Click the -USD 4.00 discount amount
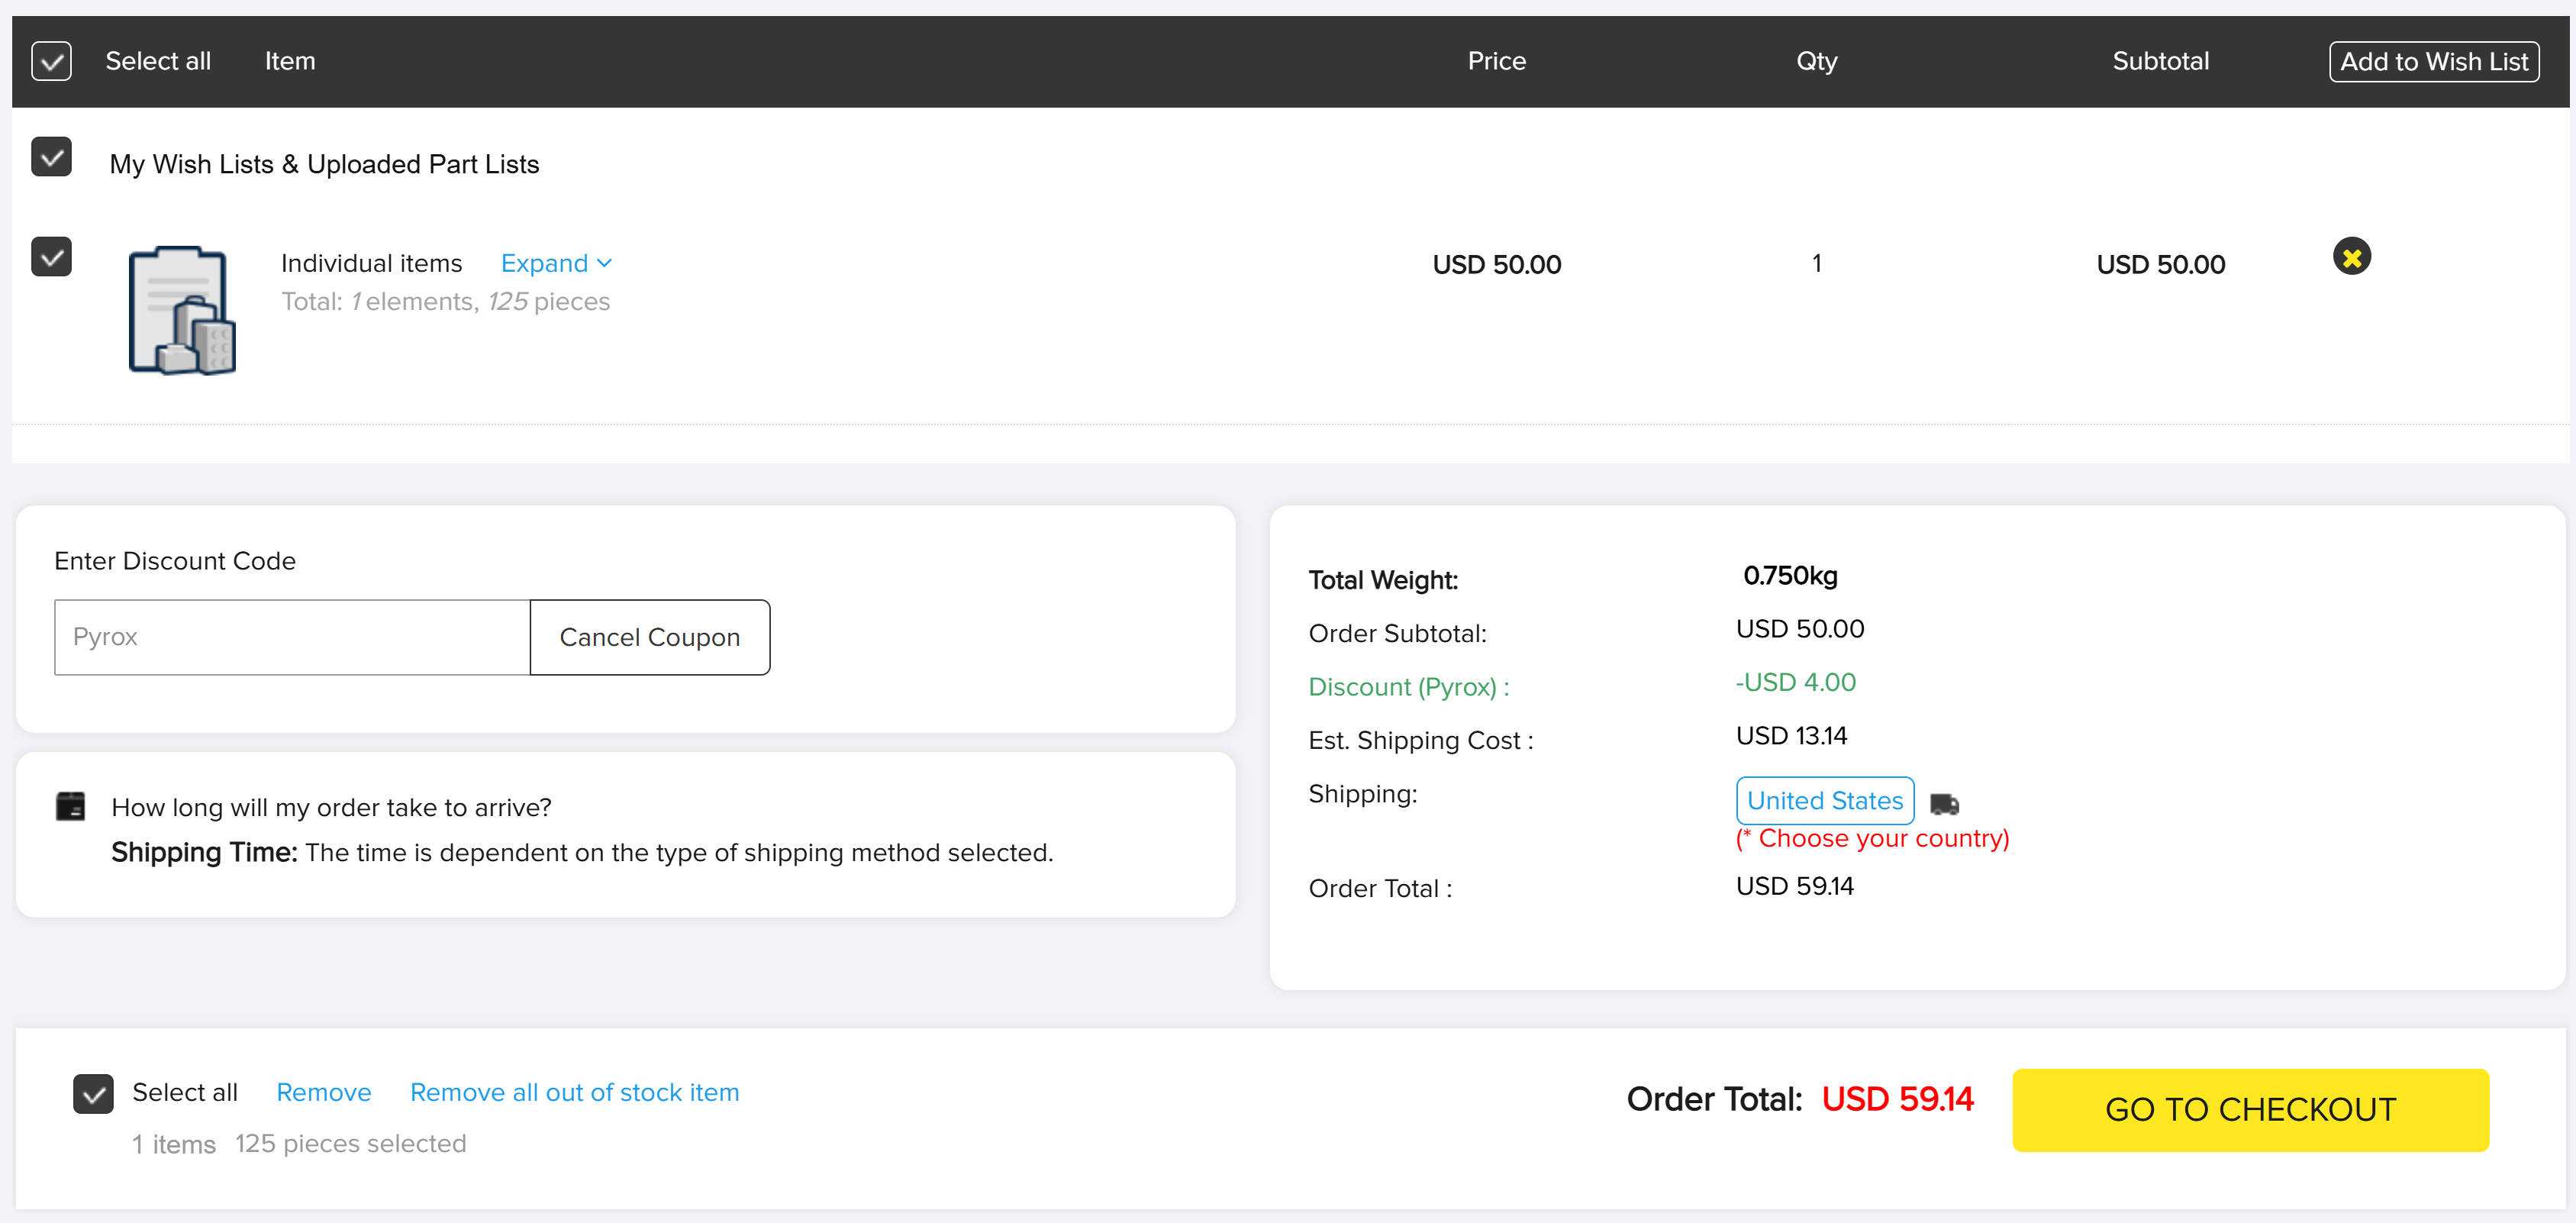The width and height of the screenshot is (2576, 1223). [x=1795, y=682]
